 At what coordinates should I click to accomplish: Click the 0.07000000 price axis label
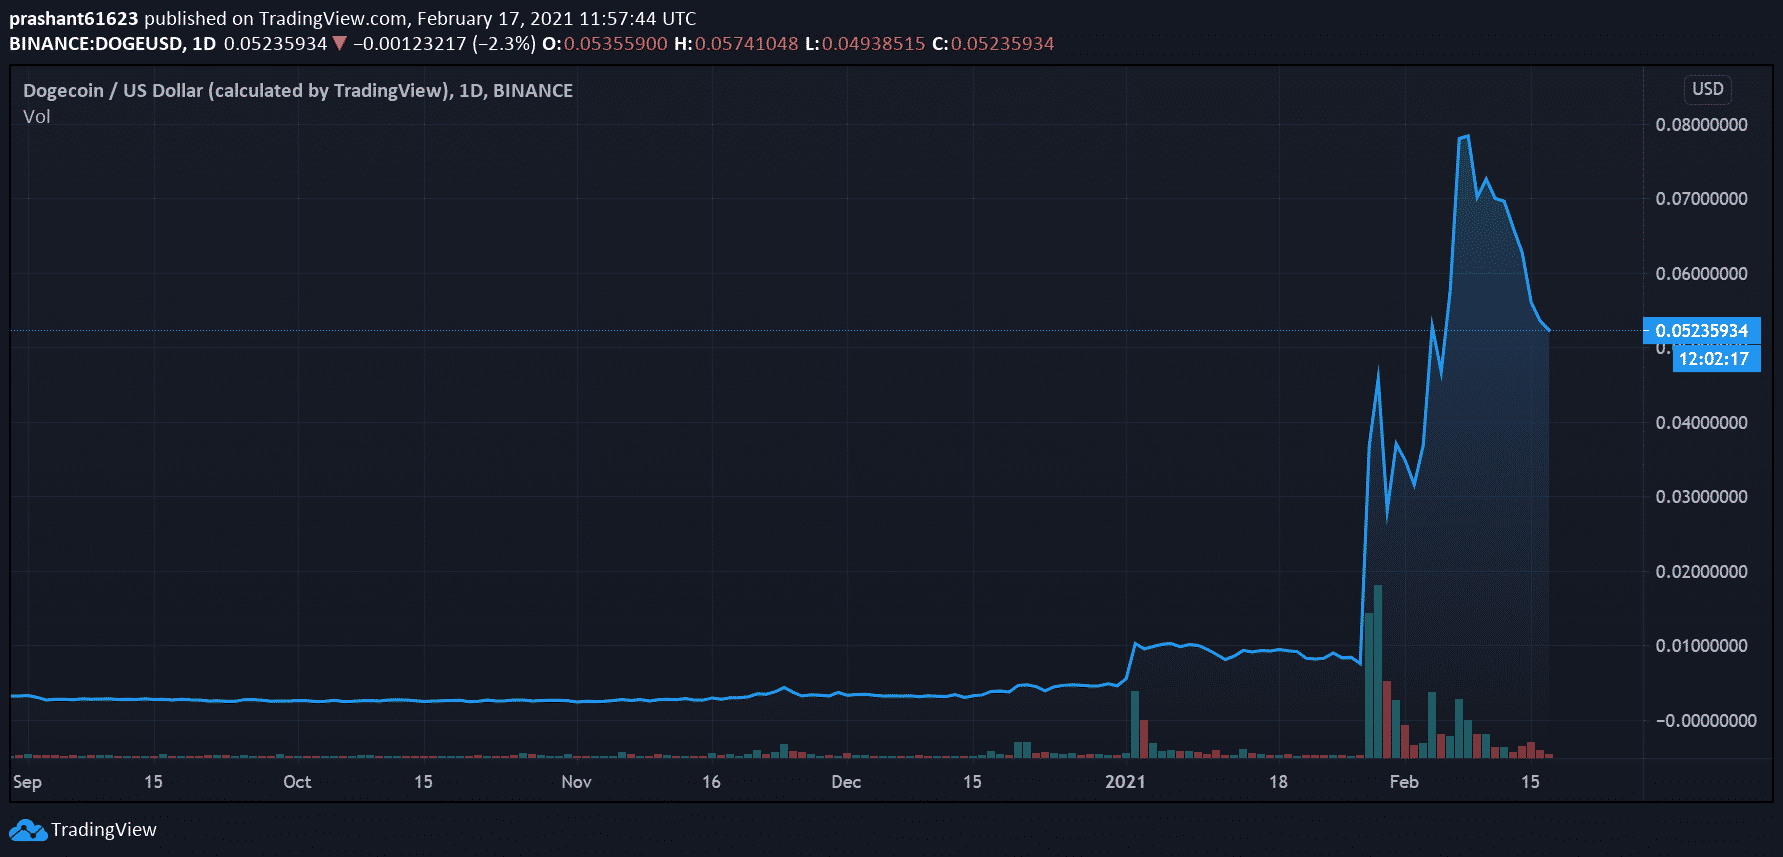tap(1702, 199)
